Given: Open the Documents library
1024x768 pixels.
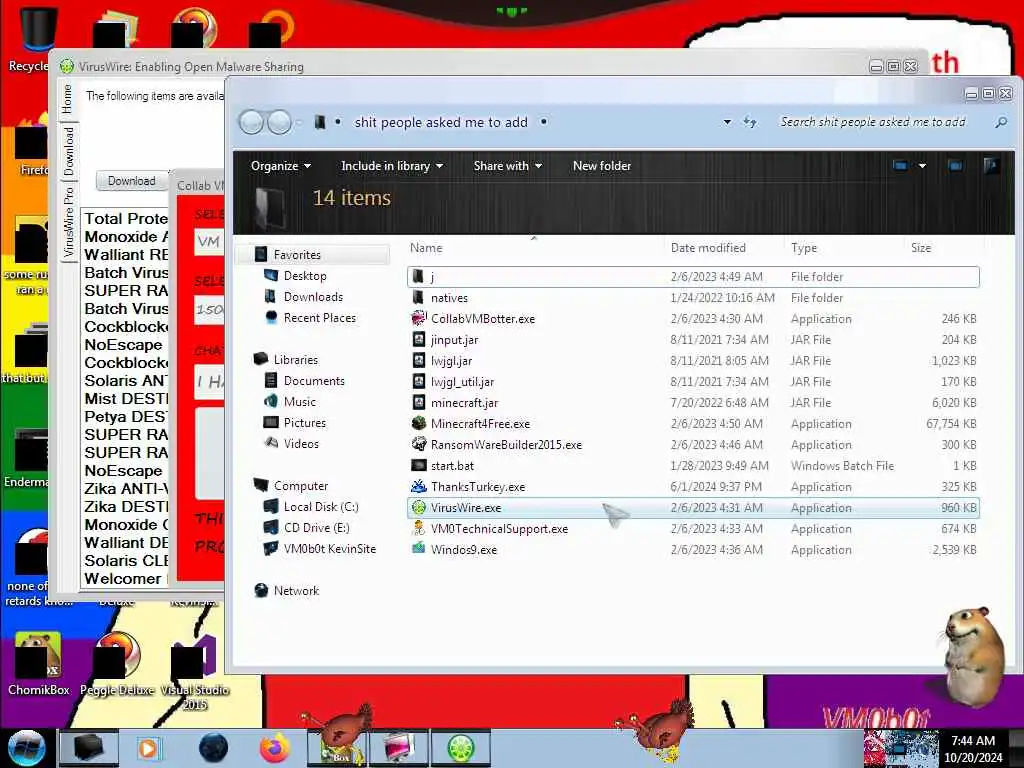Looking at the screenshot, I should (313, 381).
